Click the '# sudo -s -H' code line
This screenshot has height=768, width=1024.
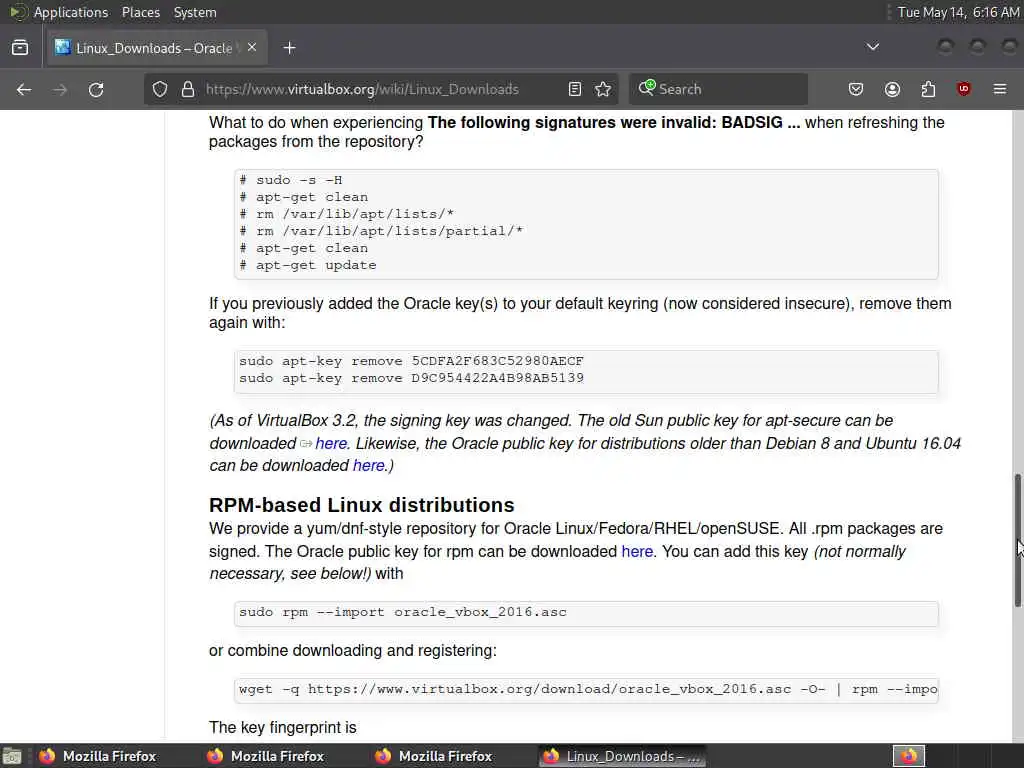291,180
